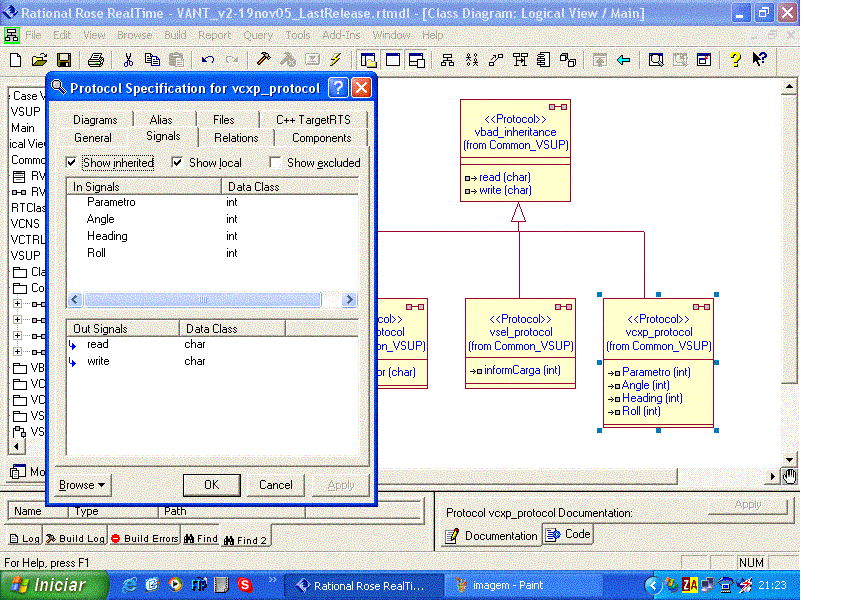
Task: Open the Query menu
Action: (258, 35)
